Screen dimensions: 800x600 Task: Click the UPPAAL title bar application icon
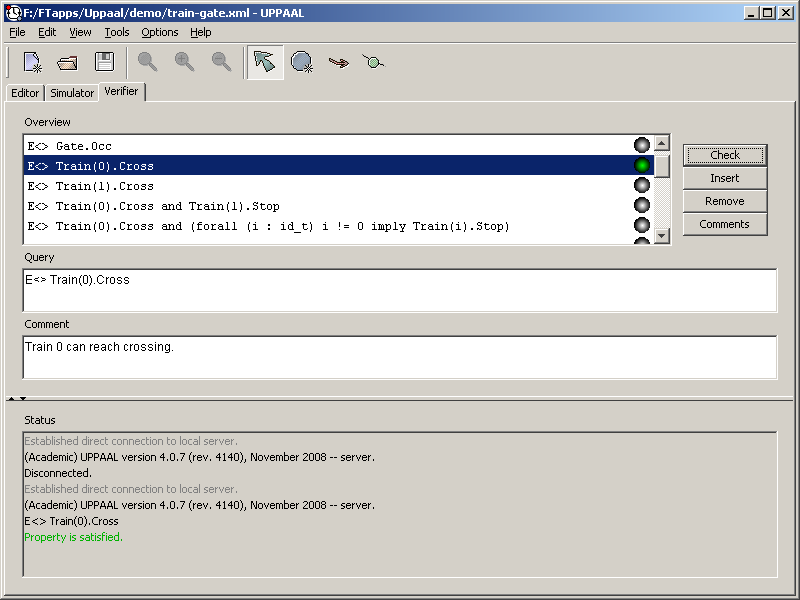pyautogui.click(x=13, y=13)
